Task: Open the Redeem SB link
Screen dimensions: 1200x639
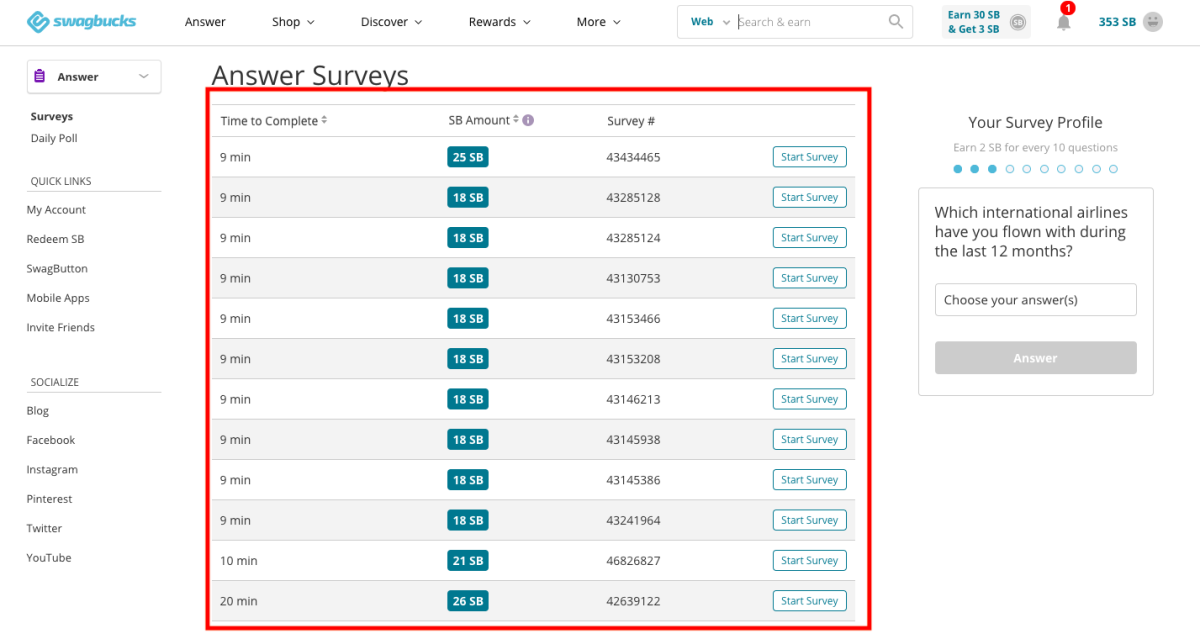Action: 55,238
